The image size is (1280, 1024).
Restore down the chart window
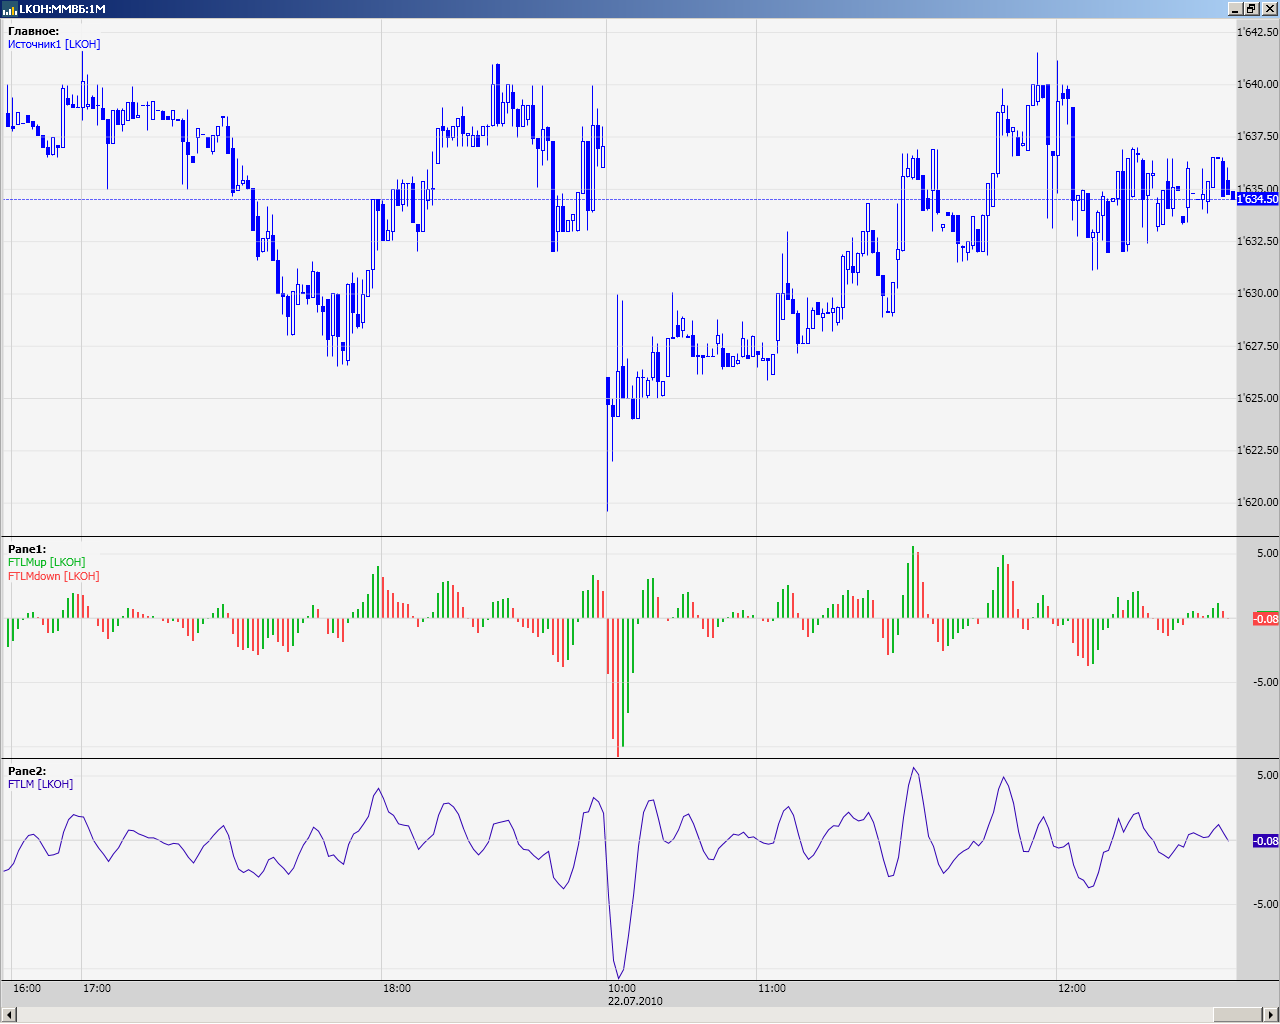[1251, 9]
